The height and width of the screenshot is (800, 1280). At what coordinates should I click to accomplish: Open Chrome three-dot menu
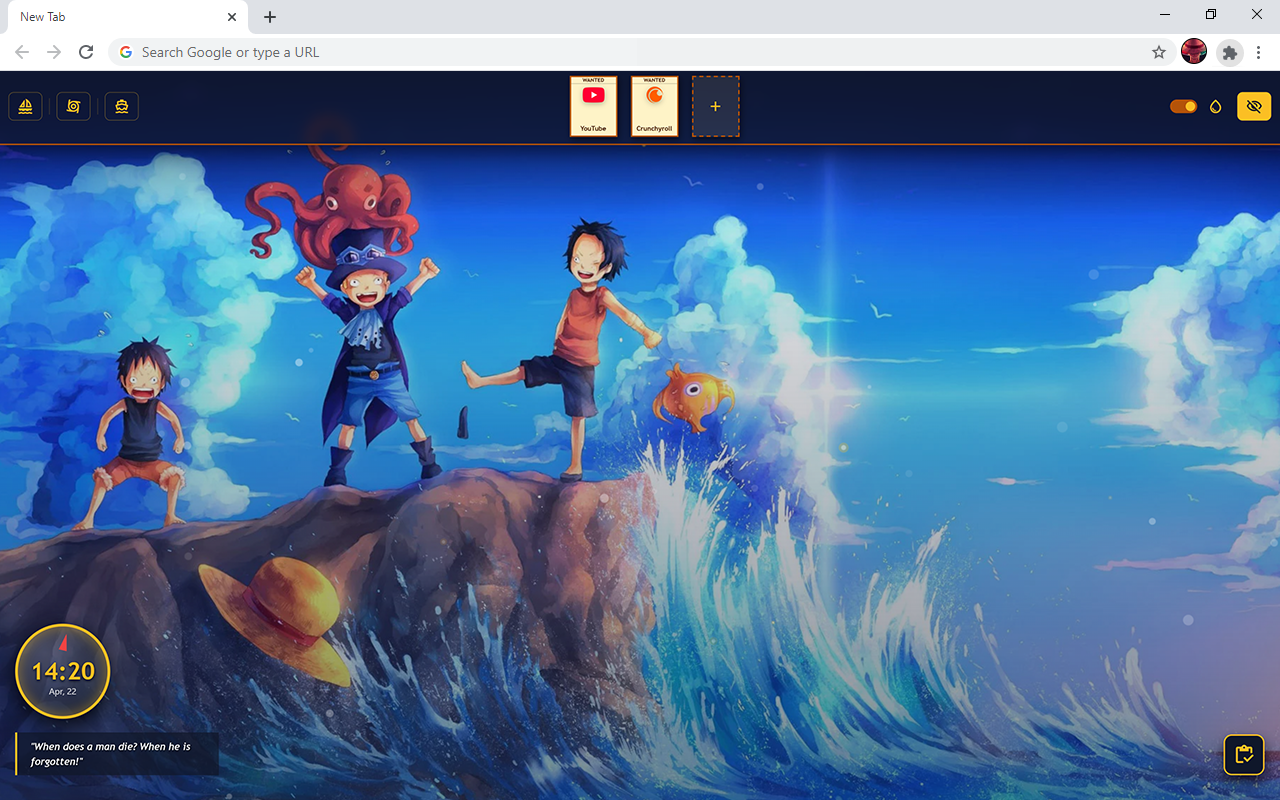pos(1258,52)
